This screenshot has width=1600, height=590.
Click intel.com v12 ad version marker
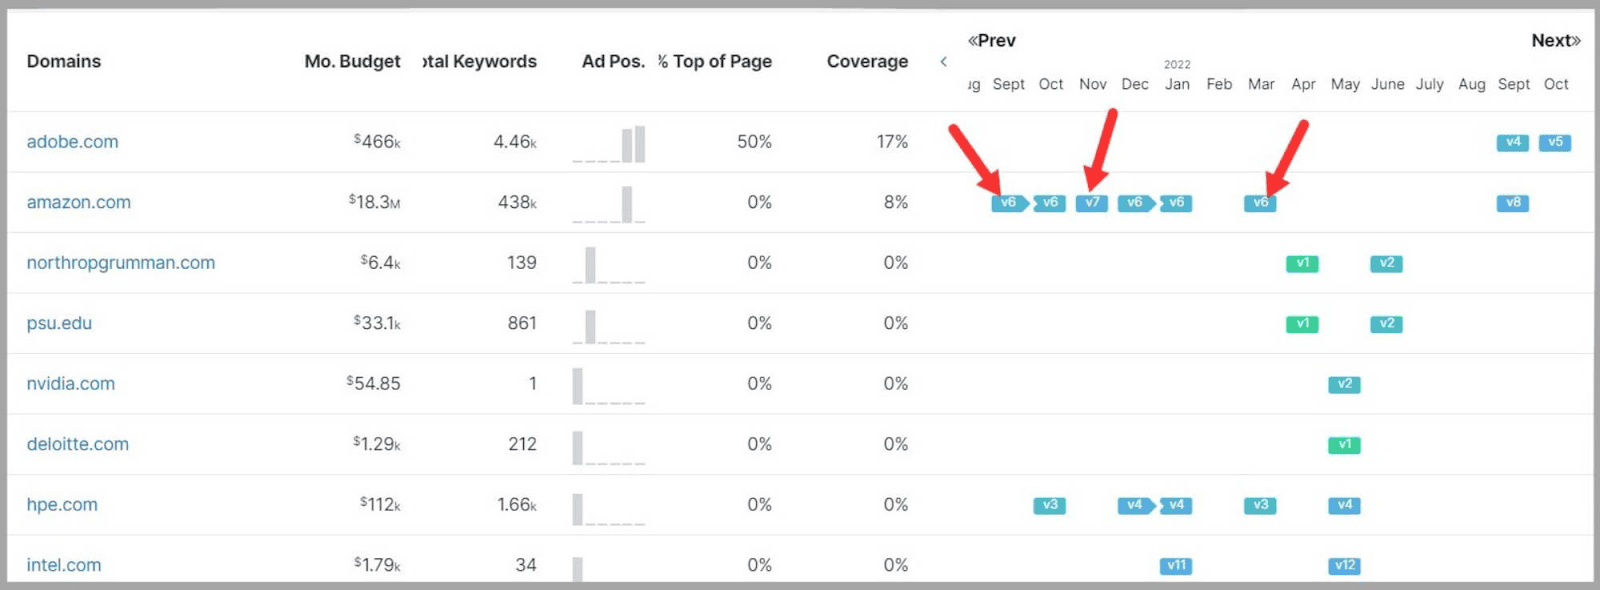click(1344, 565)
